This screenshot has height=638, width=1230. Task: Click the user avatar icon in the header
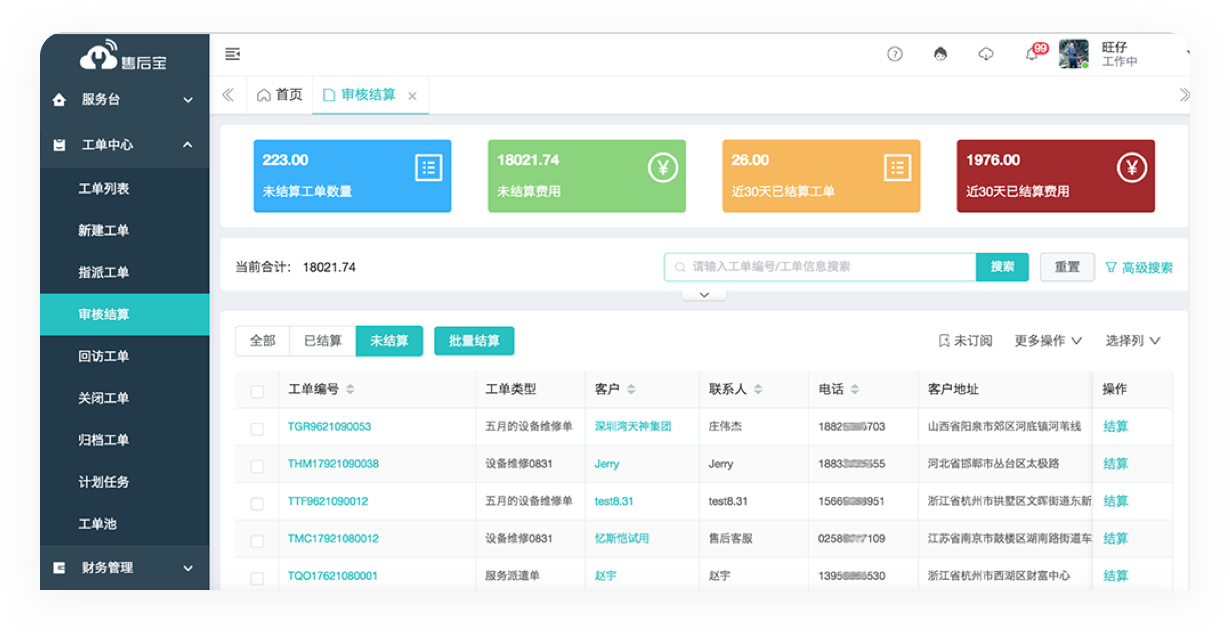pyautogui.click(x=1072, y=54)
